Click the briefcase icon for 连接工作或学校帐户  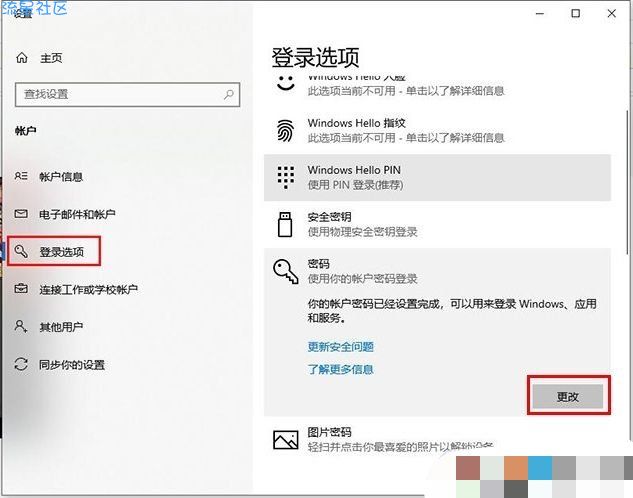[x=21, y=289]
